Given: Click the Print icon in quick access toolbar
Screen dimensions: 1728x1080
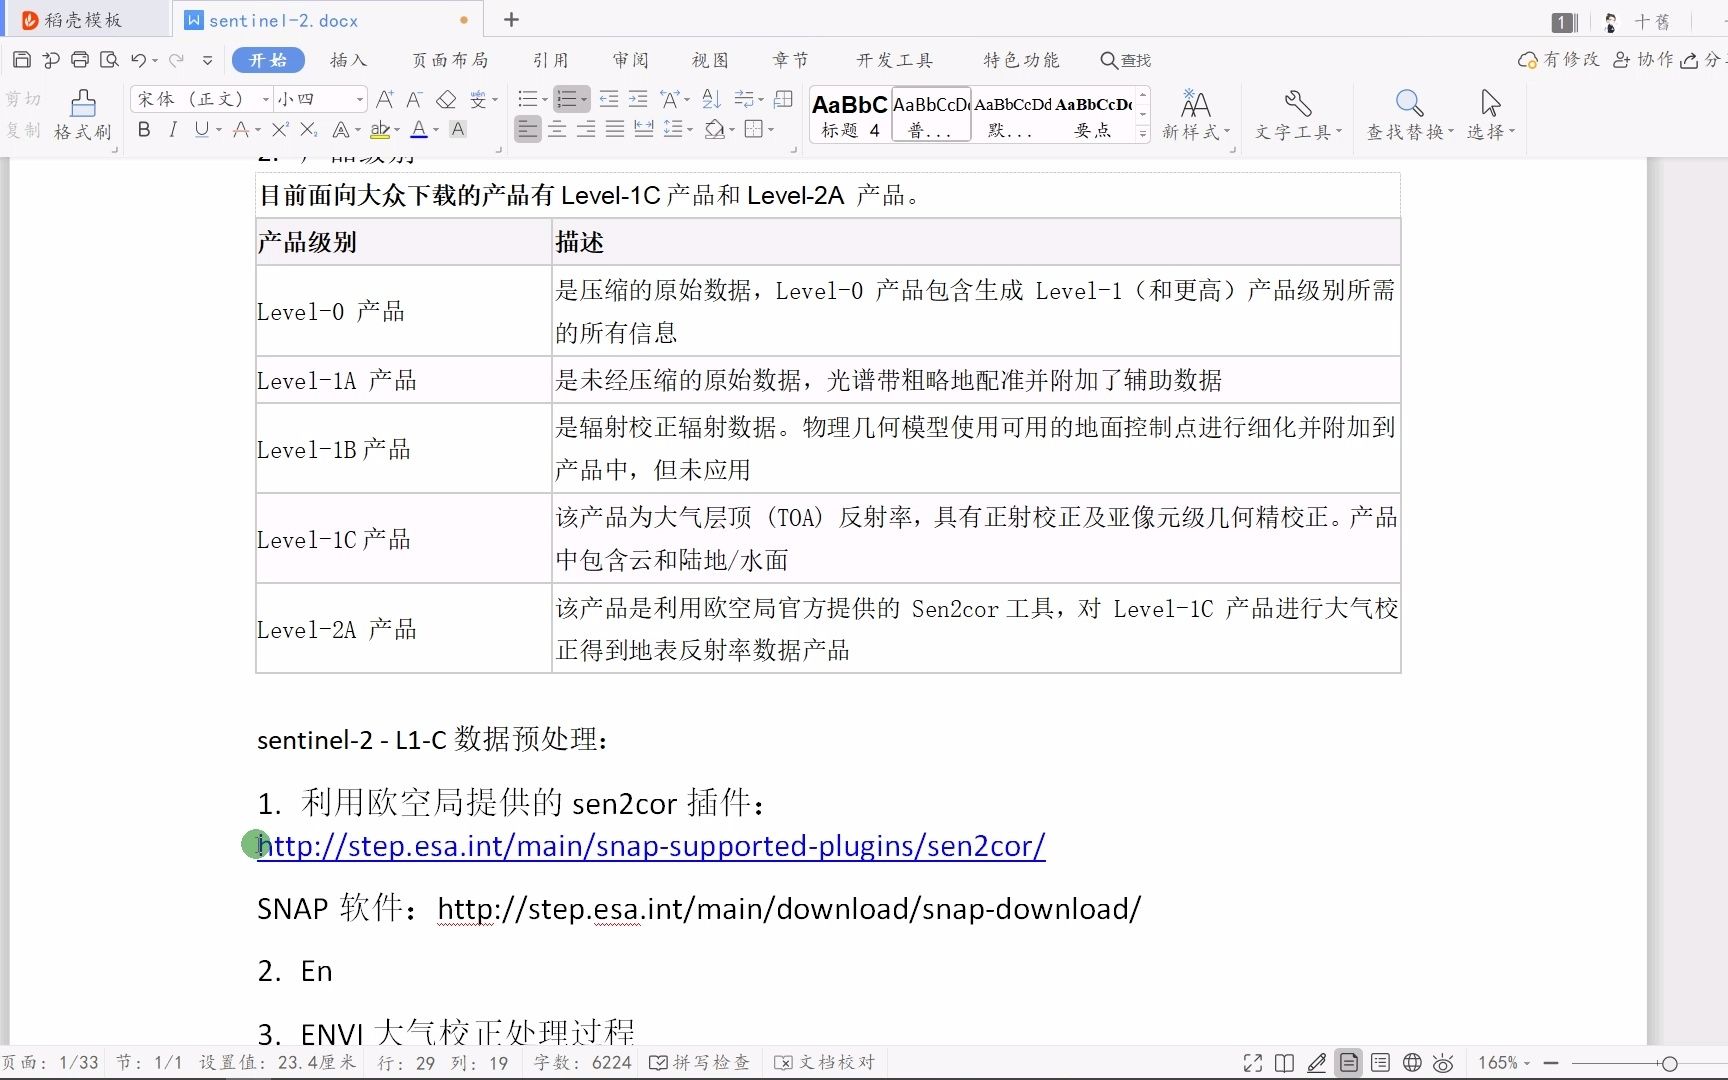Looking at the screenshot, I should (79, 60).
